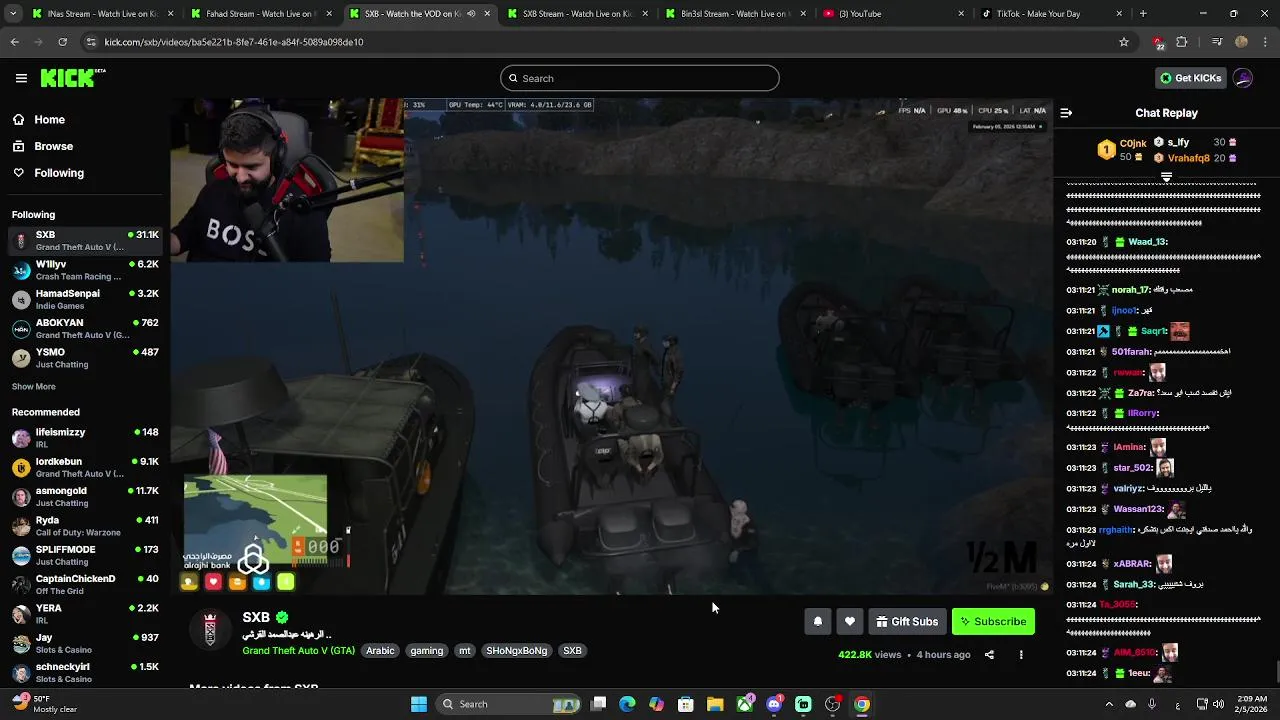Toggle the follow heart button
This screenshot has width=1280, height=720.
[850, 621]
